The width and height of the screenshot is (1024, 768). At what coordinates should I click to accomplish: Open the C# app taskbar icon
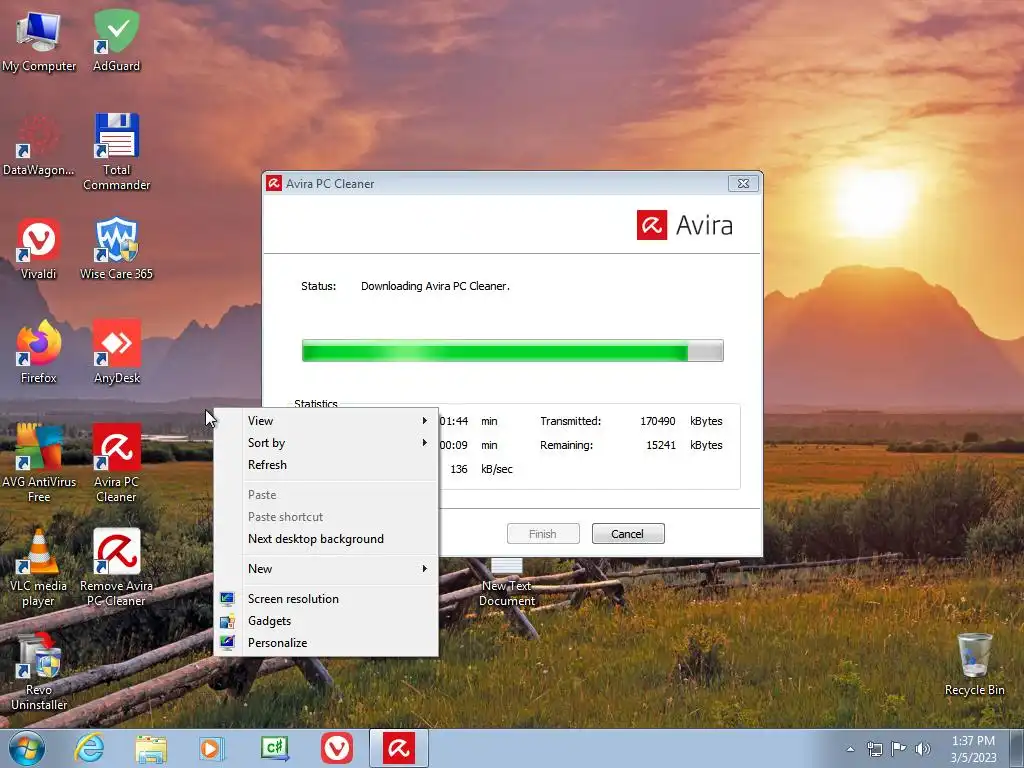274,748
